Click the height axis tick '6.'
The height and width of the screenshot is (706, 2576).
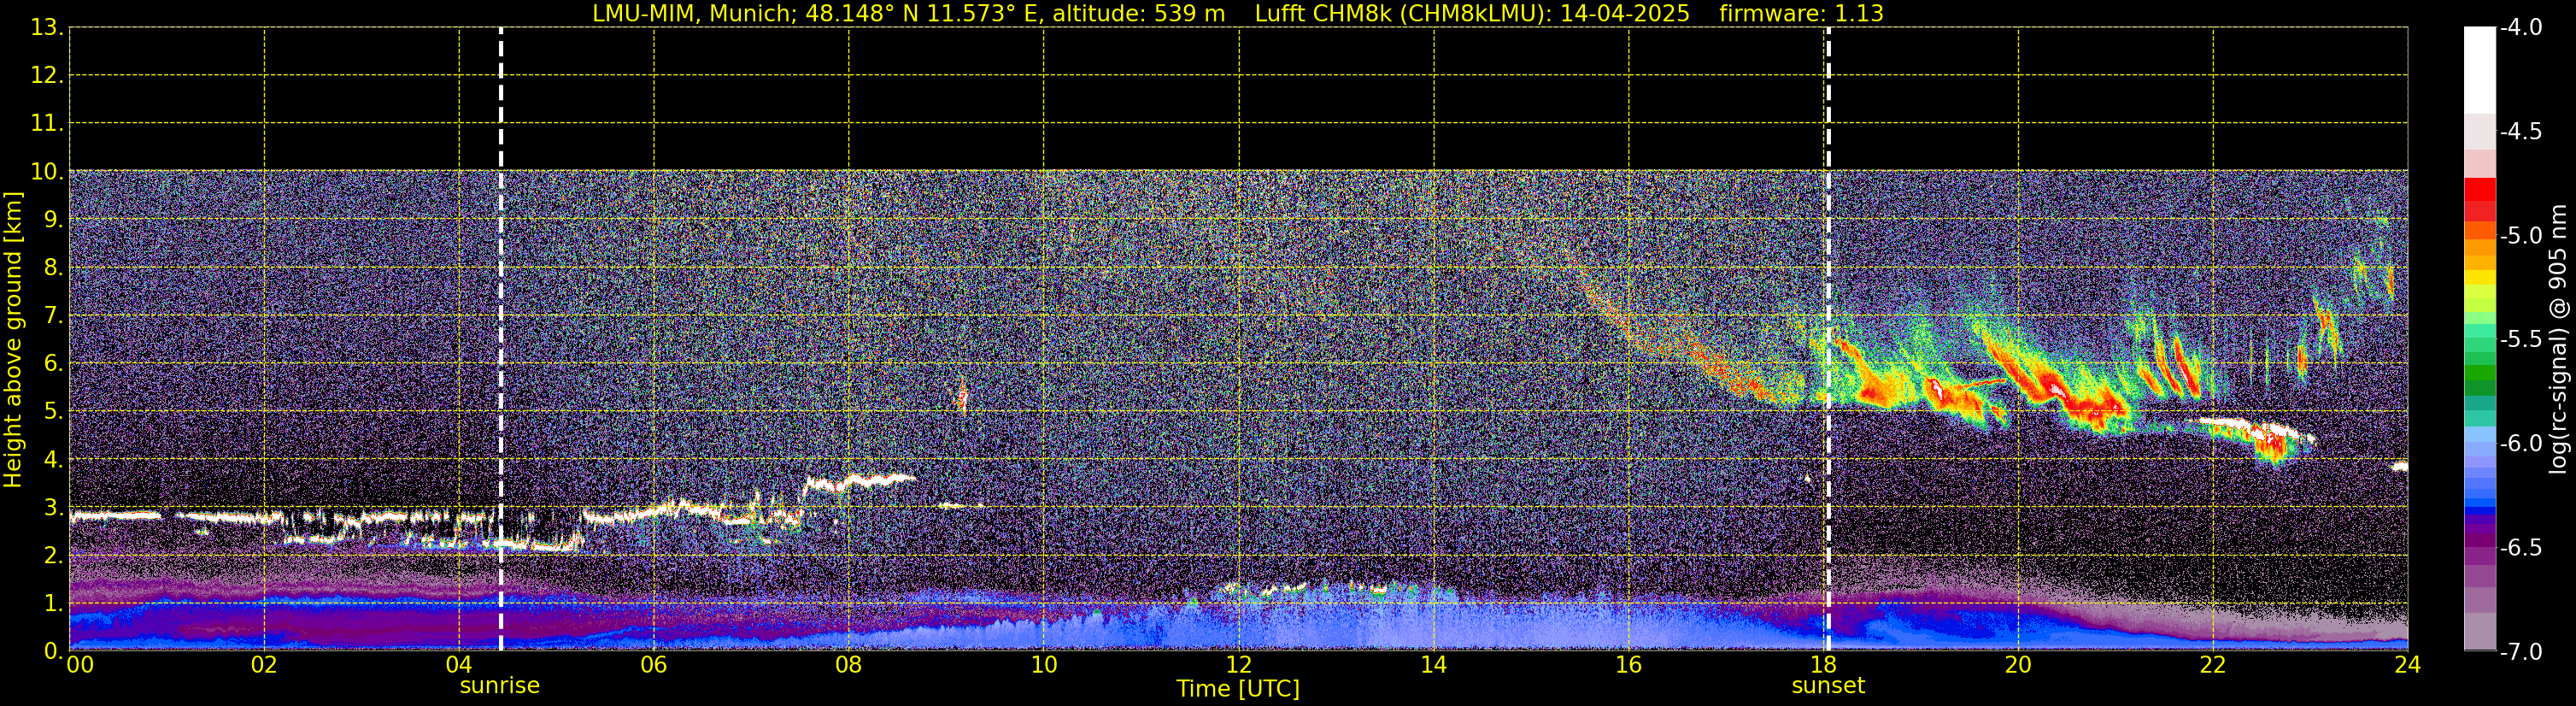point(53,363)
